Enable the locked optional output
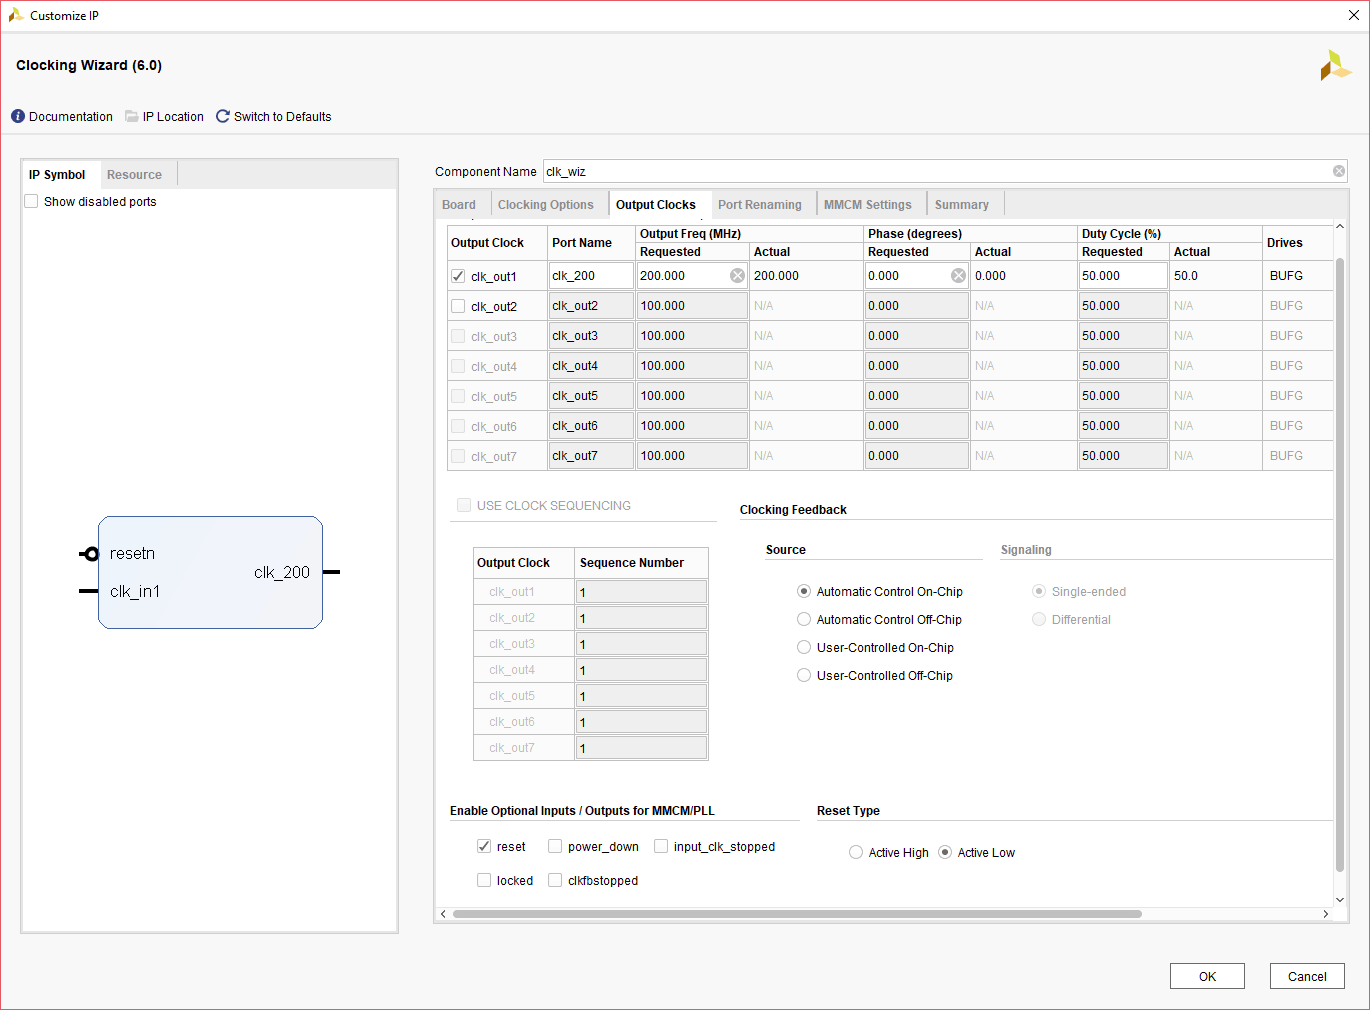The width and height of the screenshot is (1370, 1010). tap(484, 881)
